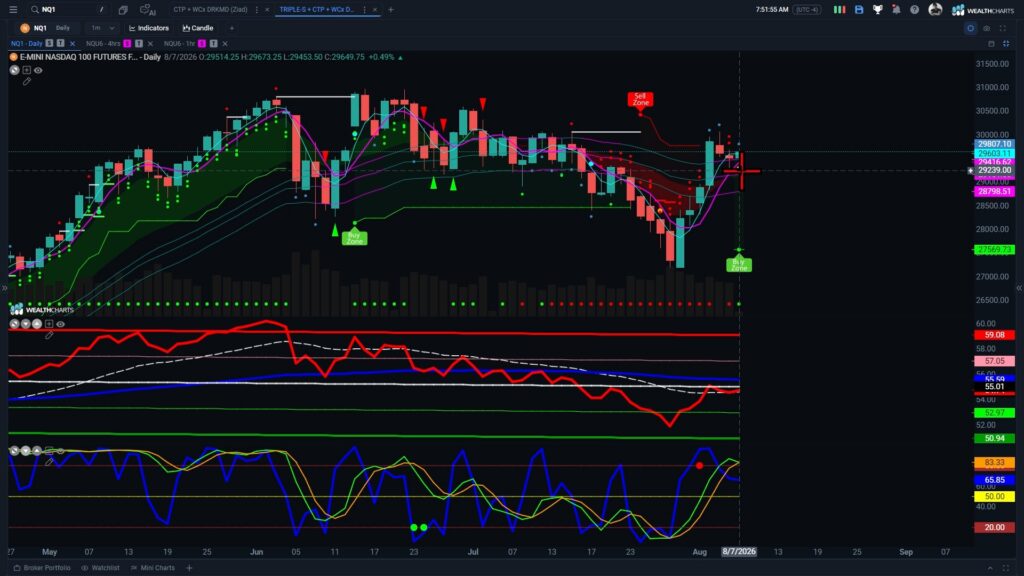
Task: Open the Indicators panel
Action: pos(149,28)
